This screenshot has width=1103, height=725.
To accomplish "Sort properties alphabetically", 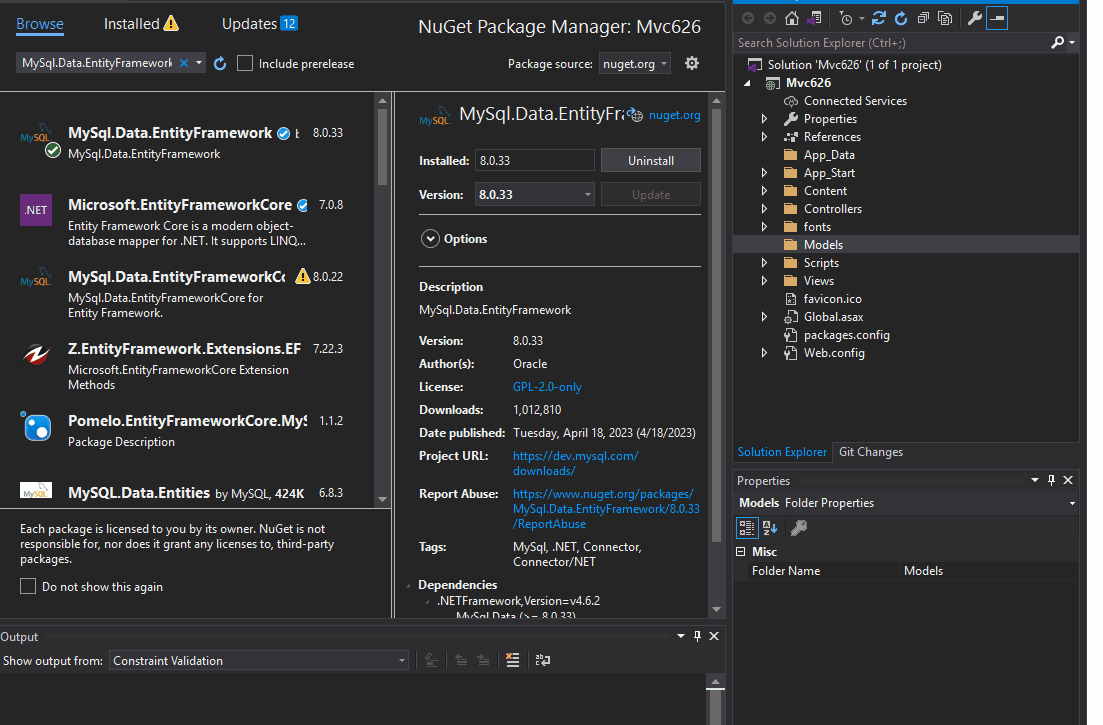I will pos(770,528).
